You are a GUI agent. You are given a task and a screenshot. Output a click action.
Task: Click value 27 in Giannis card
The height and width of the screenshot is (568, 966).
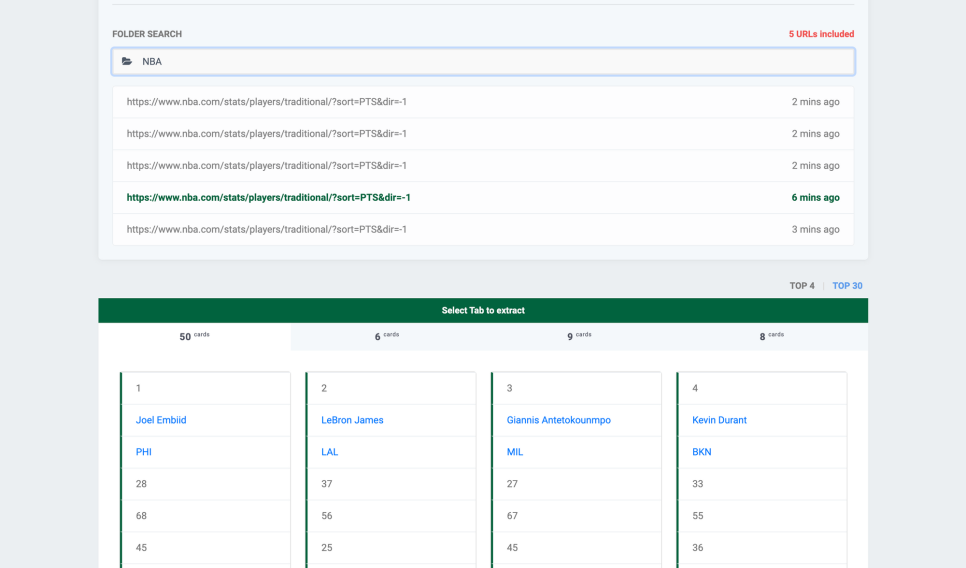[x=512, y=484]
